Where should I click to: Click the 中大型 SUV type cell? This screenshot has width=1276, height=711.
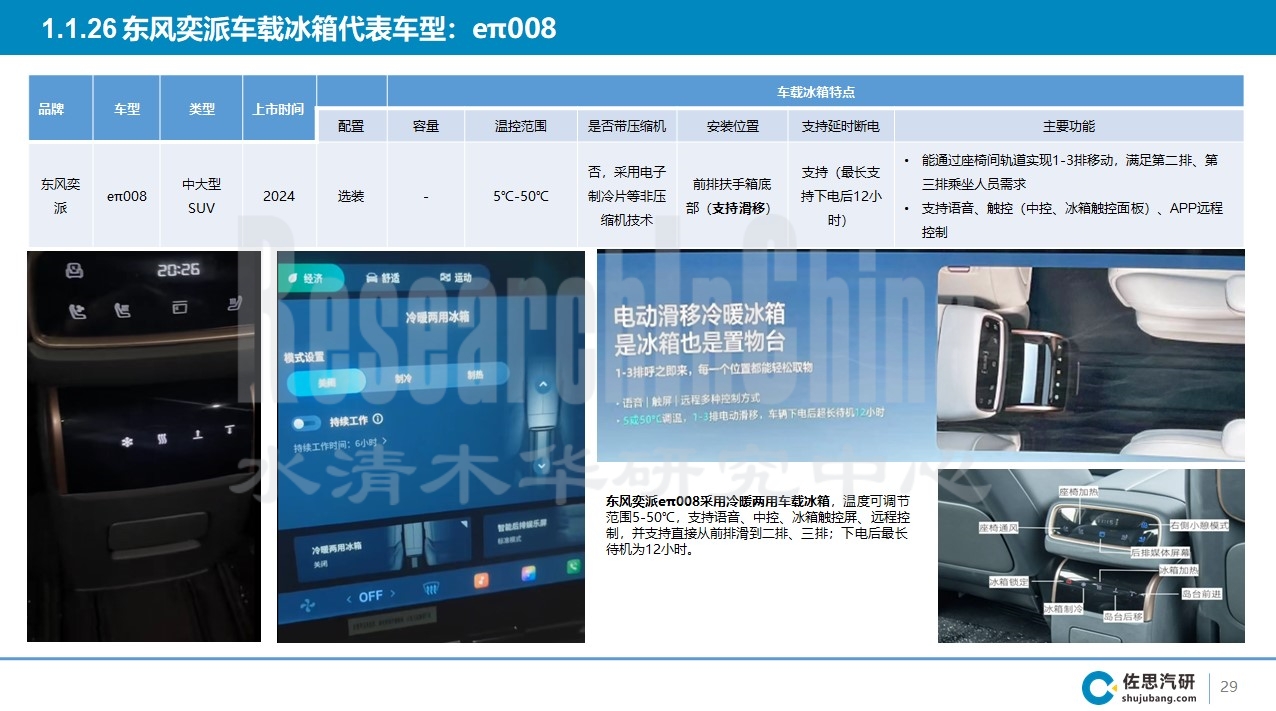[201, 196]
